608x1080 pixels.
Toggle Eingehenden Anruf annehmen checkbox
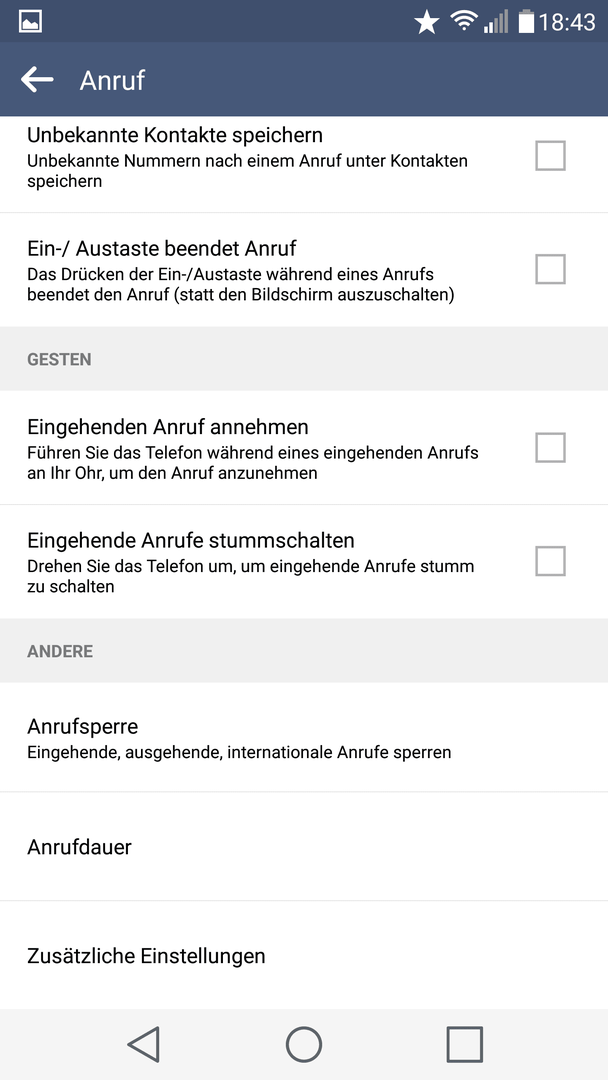(550, 448)
